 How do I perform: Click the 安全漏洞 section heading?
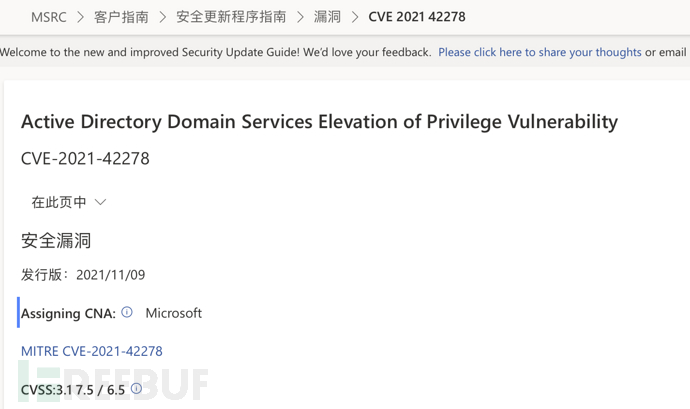56,240
